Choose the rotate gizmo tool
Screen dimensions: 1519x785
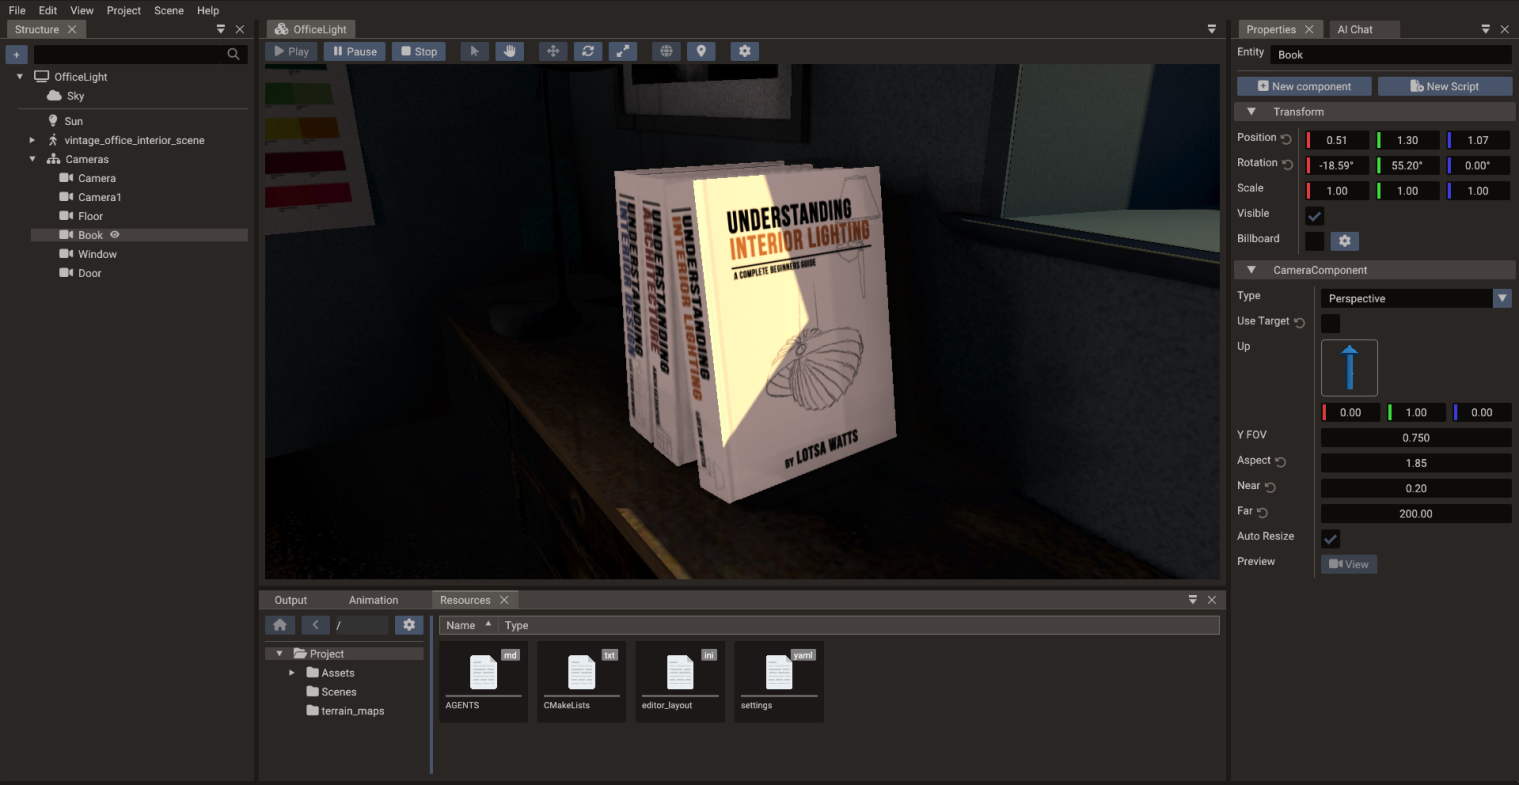point(587,51)
